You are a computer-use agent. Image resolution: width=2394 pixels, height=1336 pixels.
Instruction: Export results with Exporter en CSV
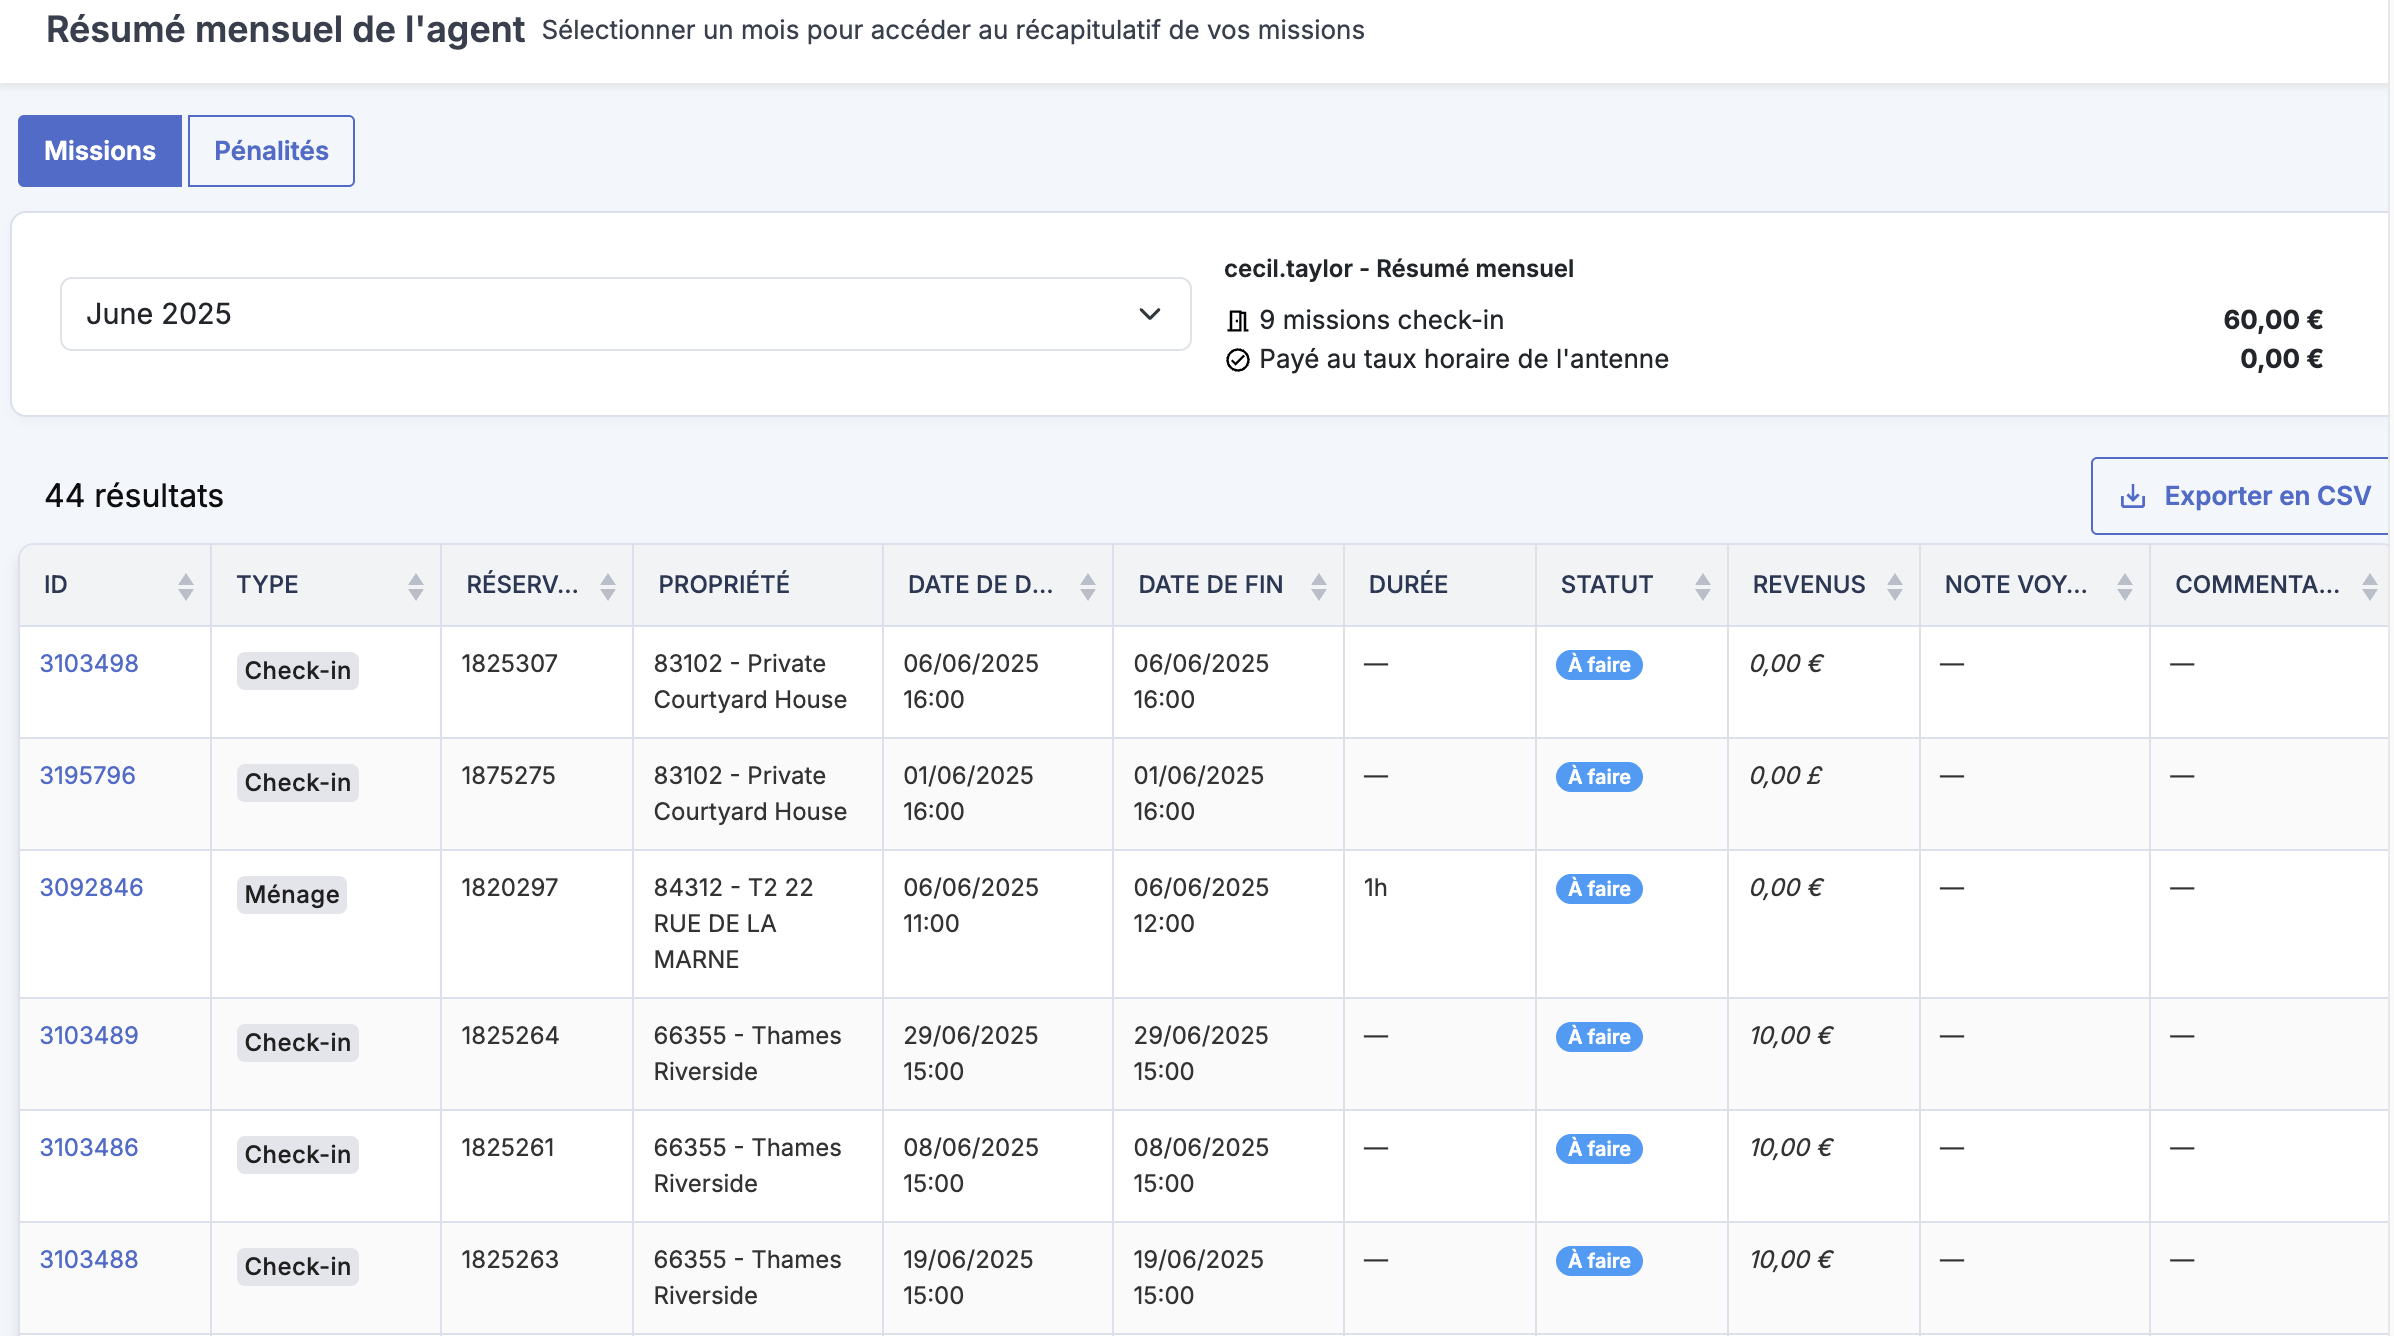(2240, 496)
